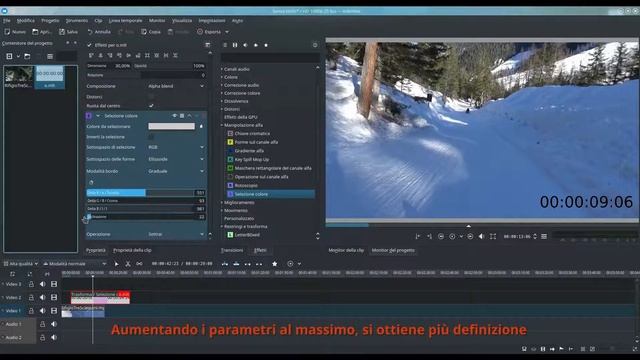Open the Modalità bordo Graduale dropdown
640x360 pixels.
click(x=176, y=171)
